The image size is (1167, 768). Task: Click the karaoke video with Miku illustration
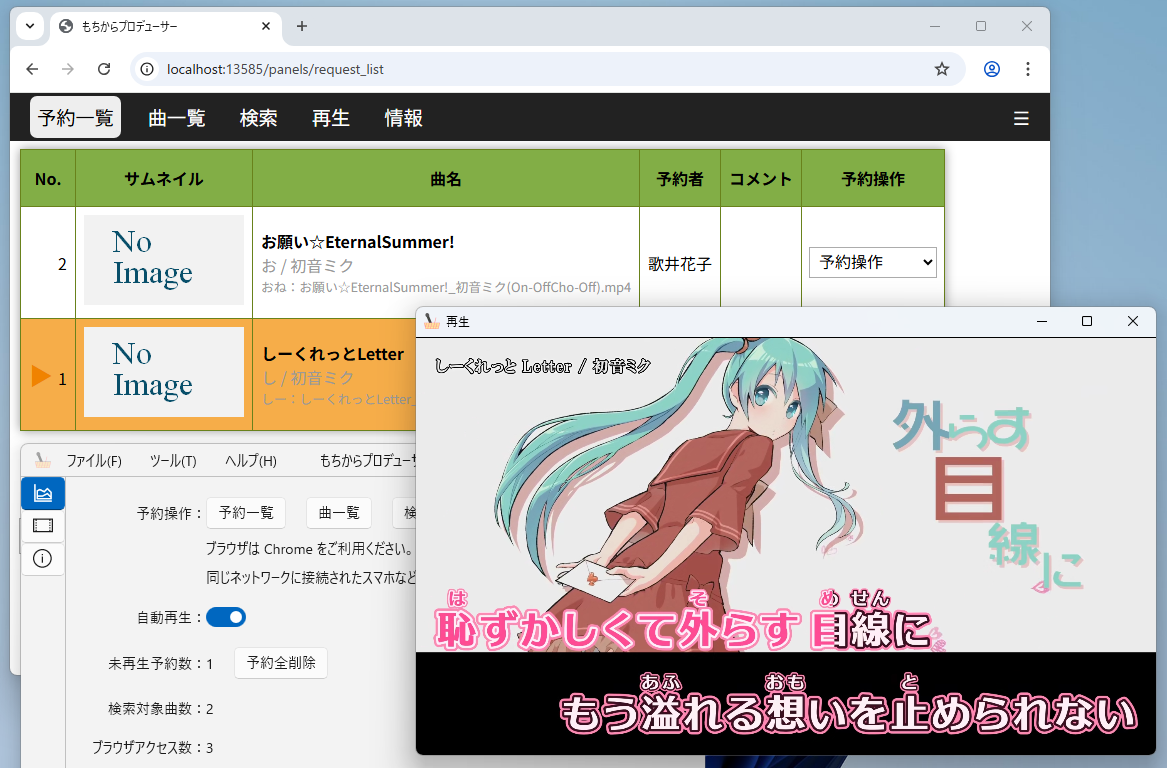click(785, 495)
